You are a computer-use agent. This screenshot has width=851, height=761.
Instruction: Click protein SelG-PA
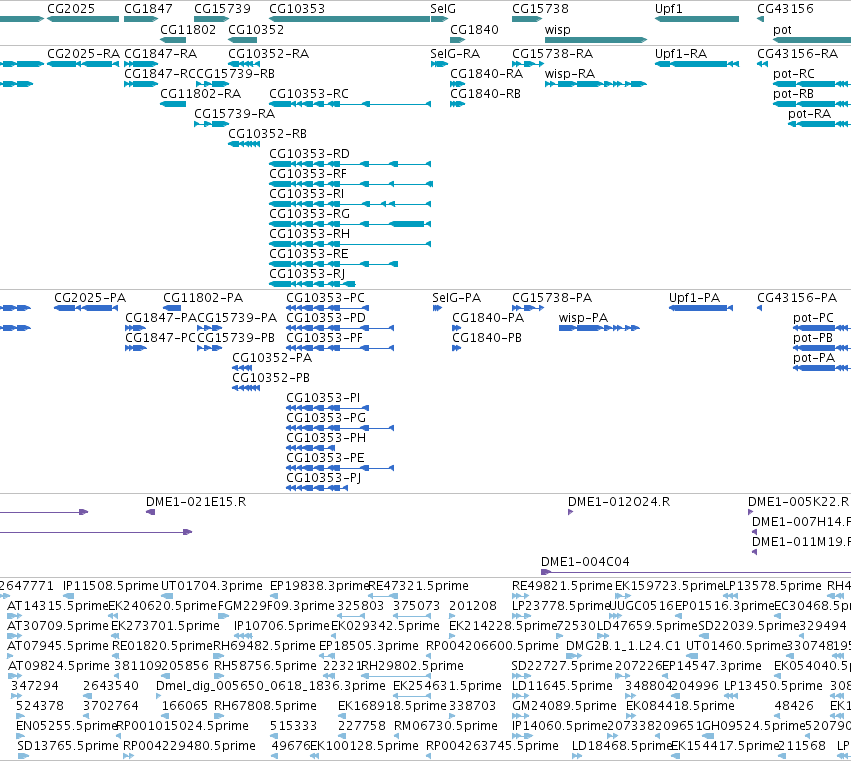click(x=437, y=308)
